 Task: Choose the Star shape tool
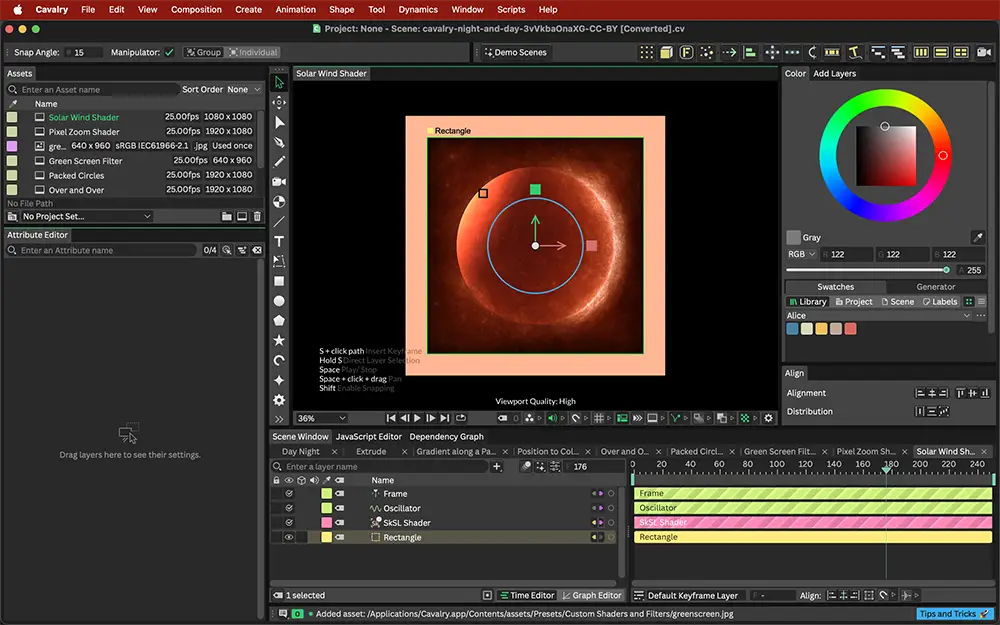279,341
